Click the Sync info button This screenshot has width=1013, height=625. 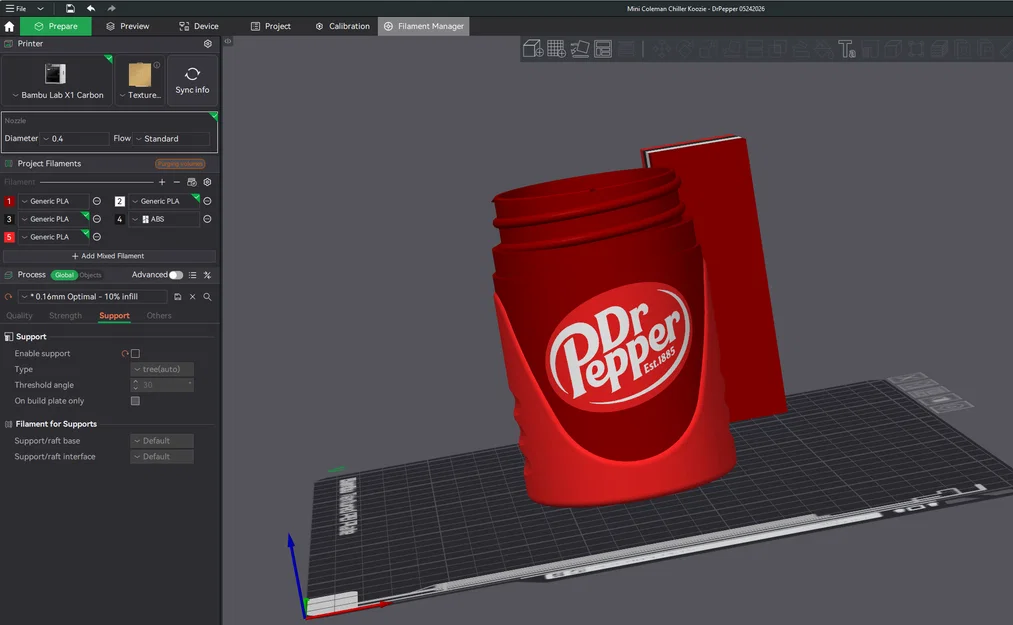pos(193,81)
